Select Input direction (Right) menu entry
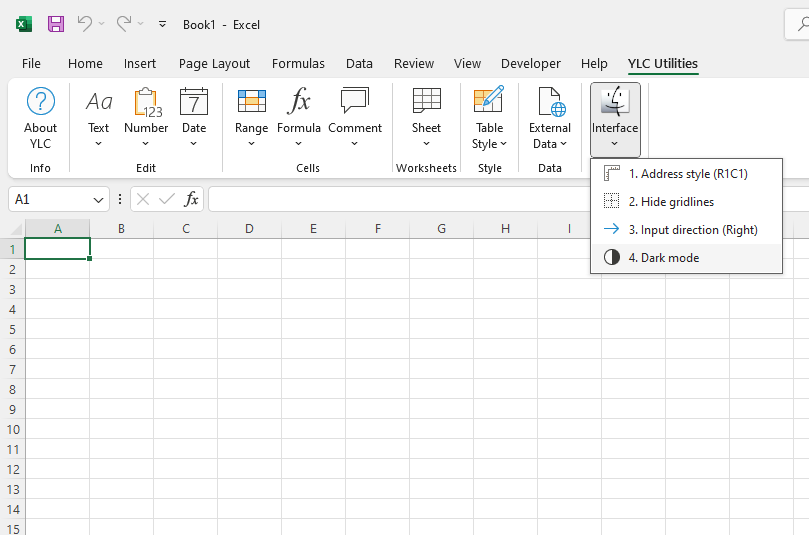Viewport: 809px width, 535px height. [x=692, y=230]
